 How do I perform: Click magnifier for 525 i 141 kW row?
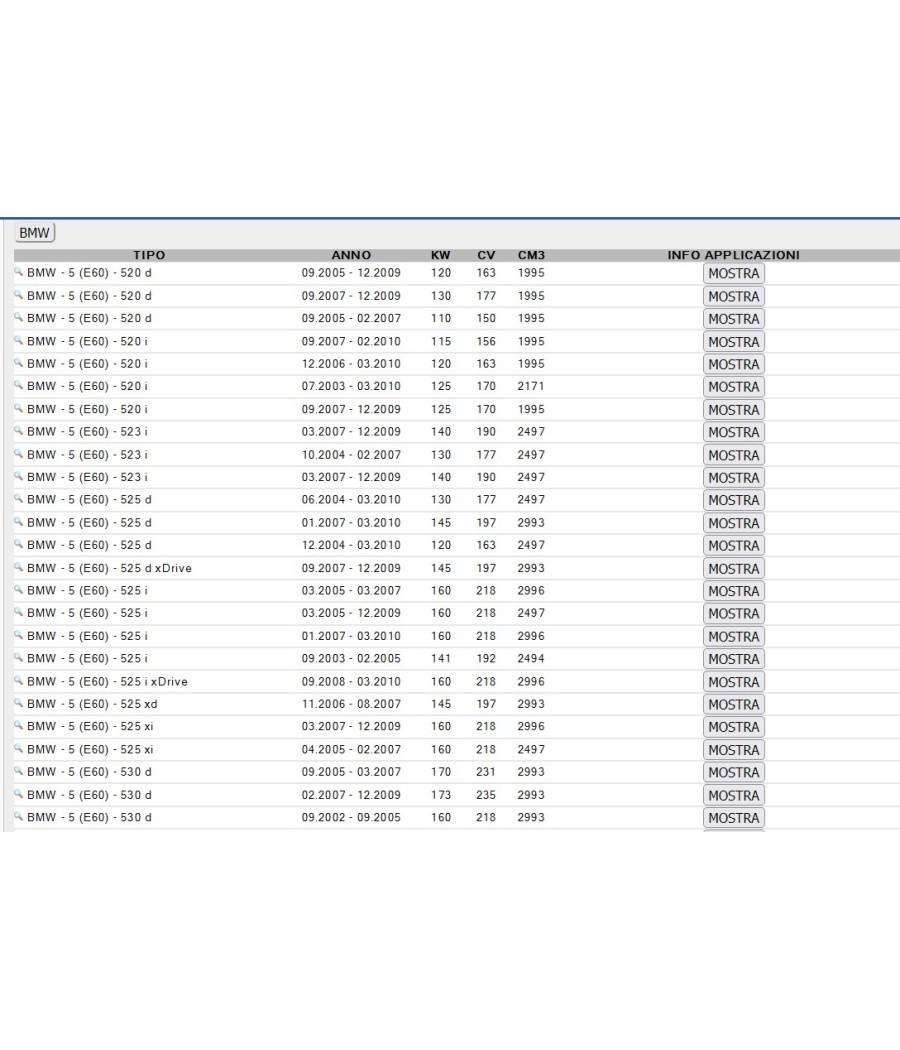point(19,658)
